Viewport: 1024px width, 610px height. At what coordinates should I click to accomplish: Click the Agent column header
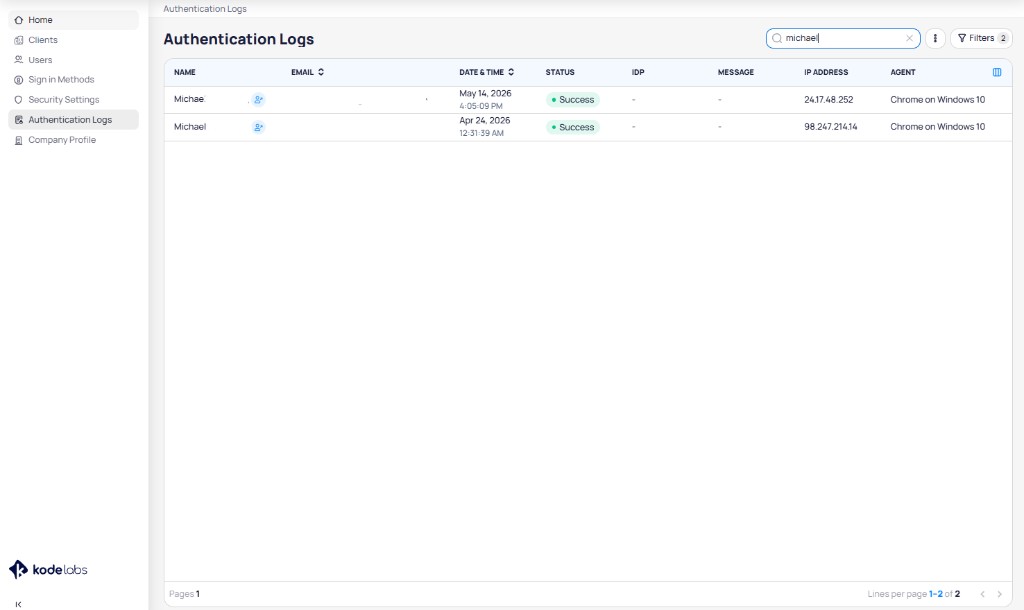tap(903, 72)
